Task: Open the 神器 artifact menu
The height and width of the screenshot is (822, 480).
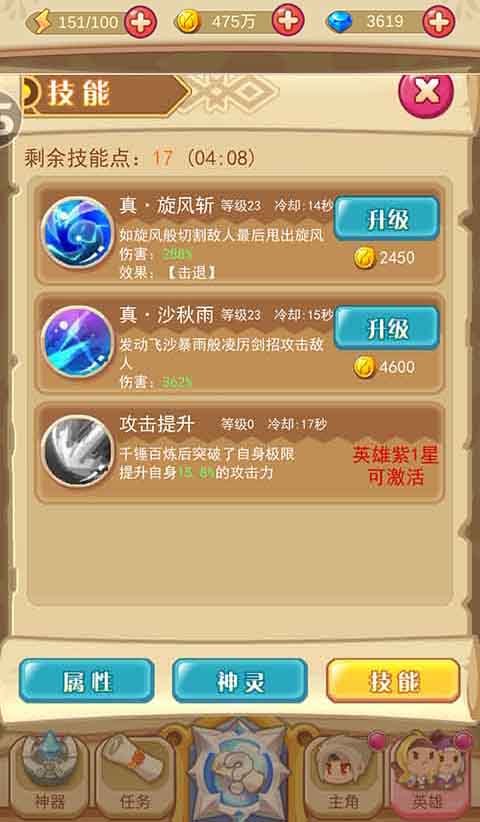Action: (x=49, y=775)
